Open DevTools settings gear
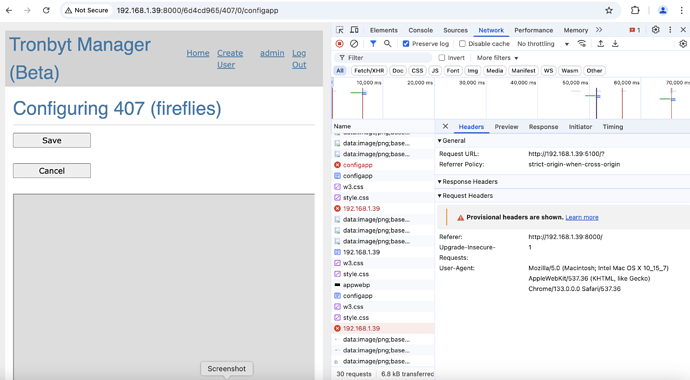The image size is (690, 380). pos(656,30)
